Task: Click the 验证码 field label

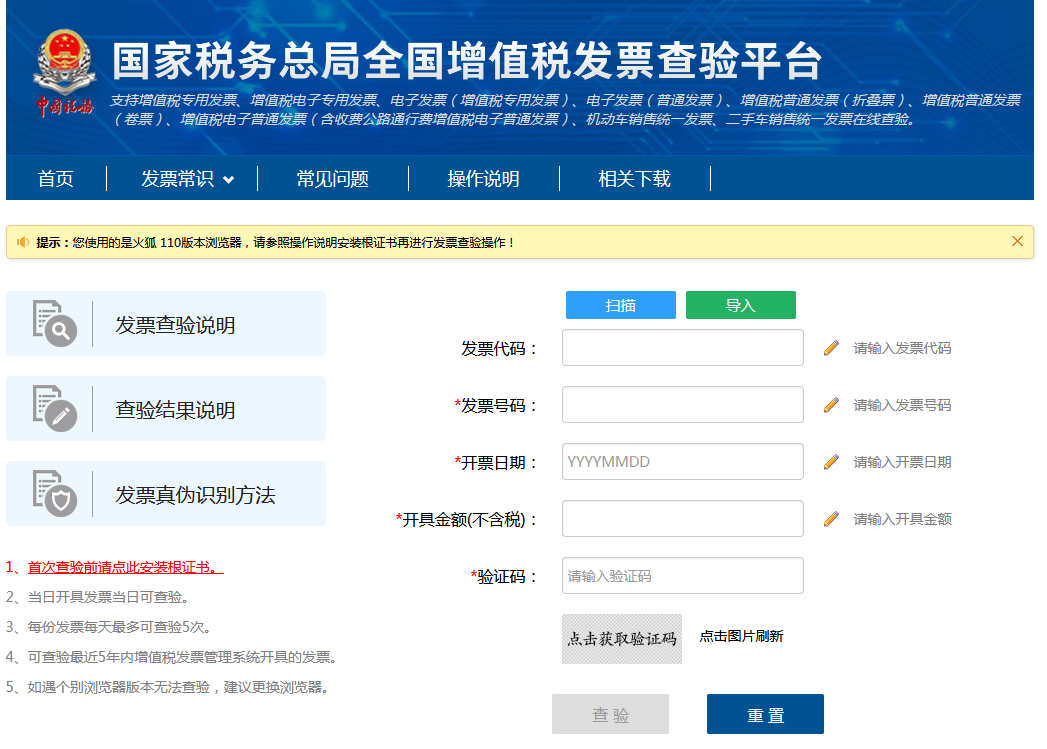Action: [504, 577]
